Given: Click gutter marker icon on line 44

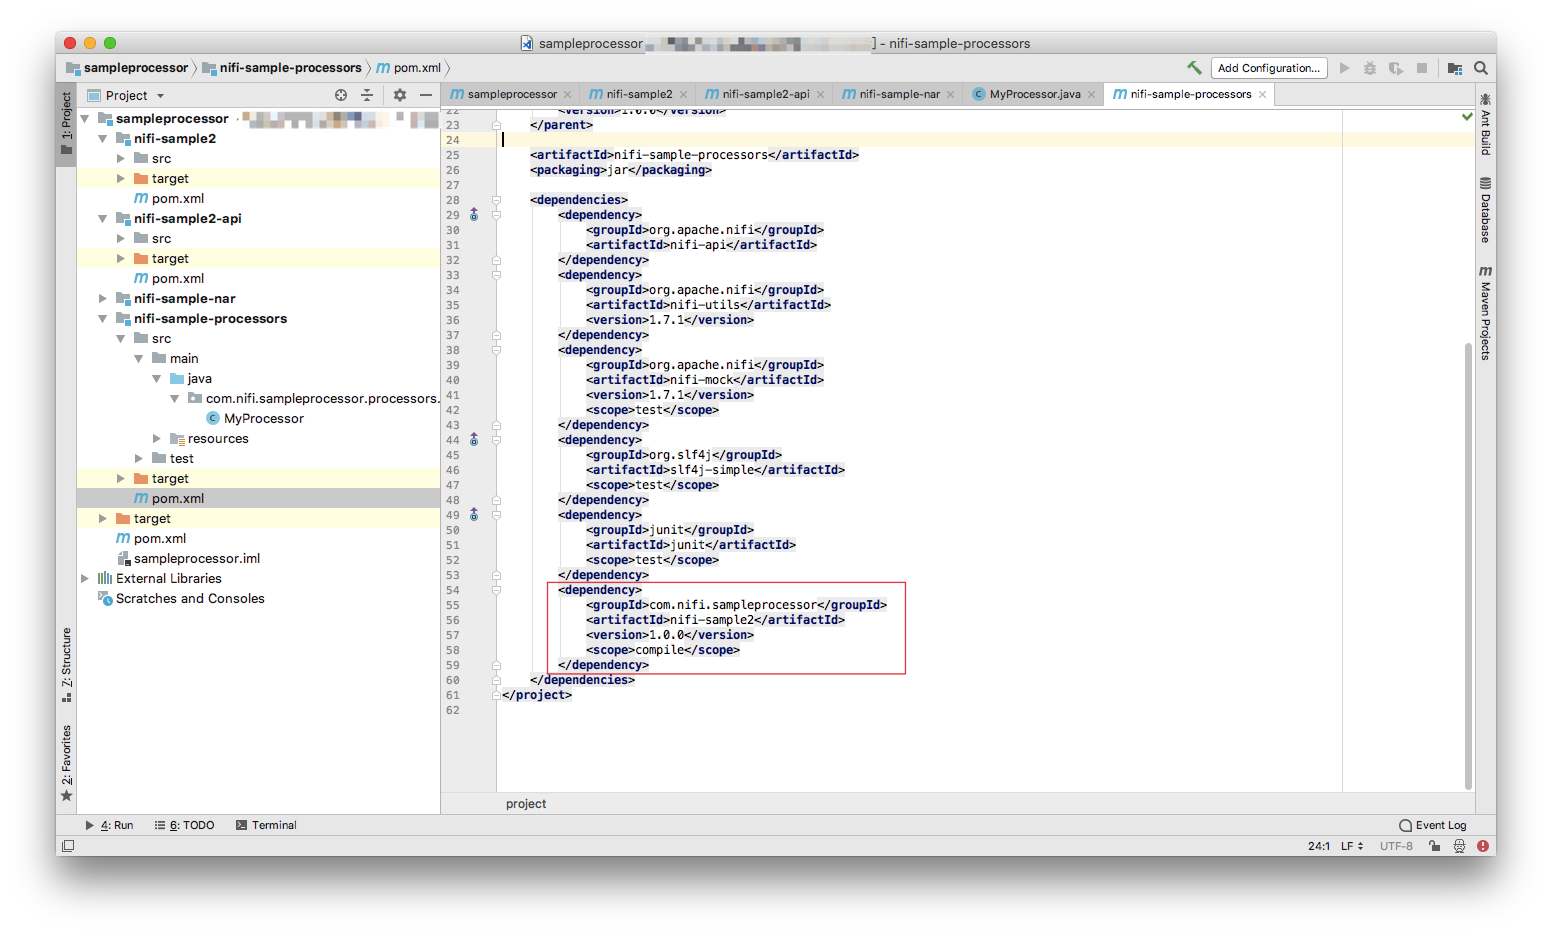Looking at the screenshot, I should click(474, 440).
